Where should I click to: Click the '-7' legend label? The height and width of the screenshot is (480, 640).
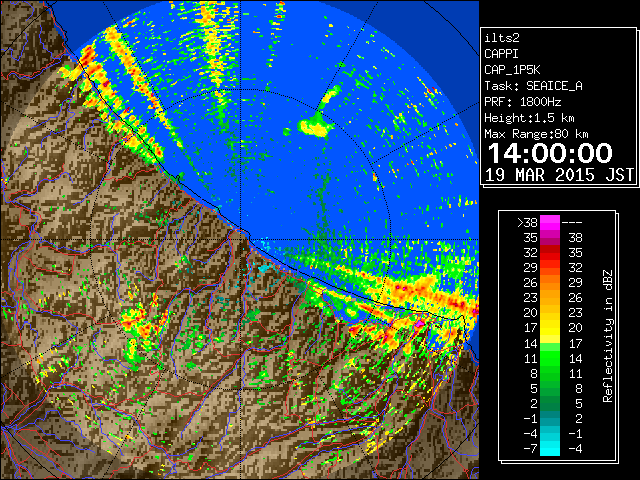(530, 449)
